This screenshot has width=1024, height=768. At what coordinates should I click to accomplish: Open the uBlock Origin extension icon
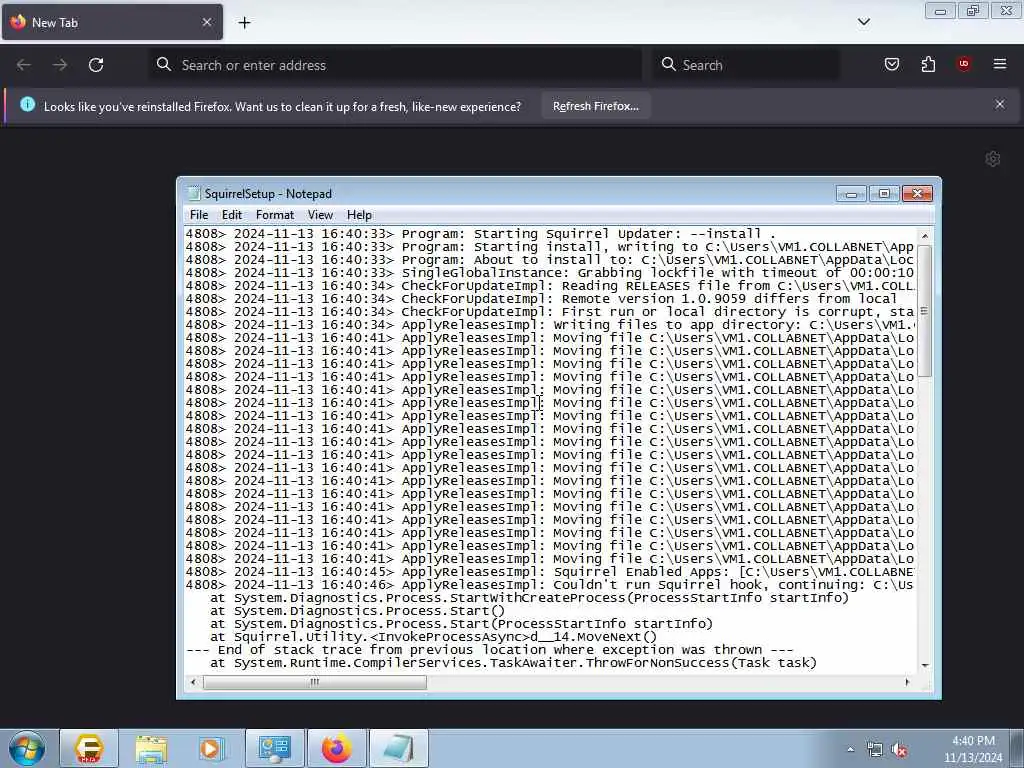(963, 64)
